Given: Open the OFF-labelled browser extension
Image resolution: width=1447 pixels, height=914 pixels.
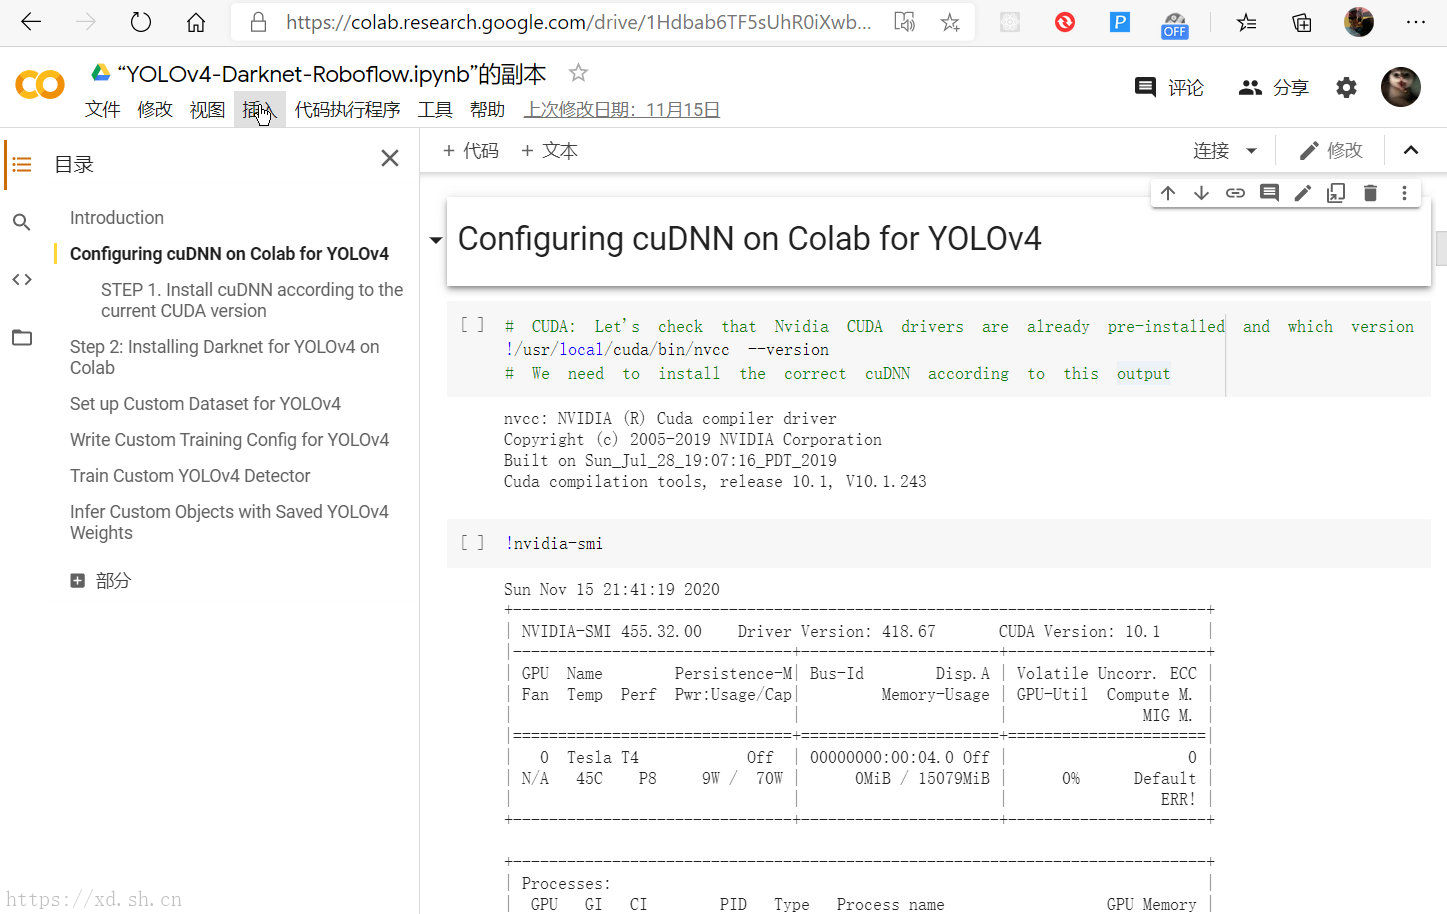Looking at the screenshot, I should click(1175, 25).
